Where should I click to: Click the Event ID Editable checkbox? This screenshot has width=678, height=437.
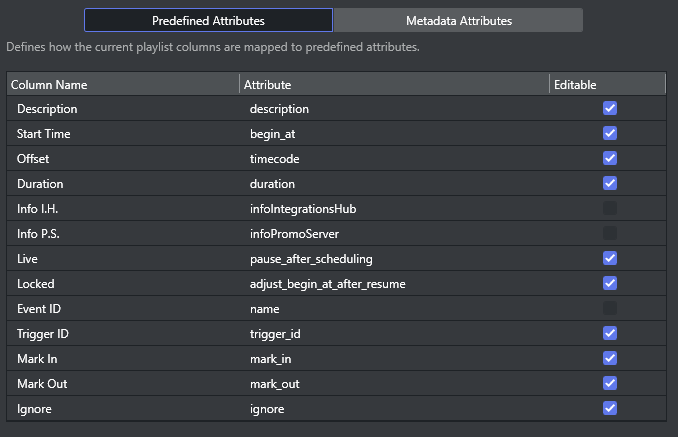(610, 308)
